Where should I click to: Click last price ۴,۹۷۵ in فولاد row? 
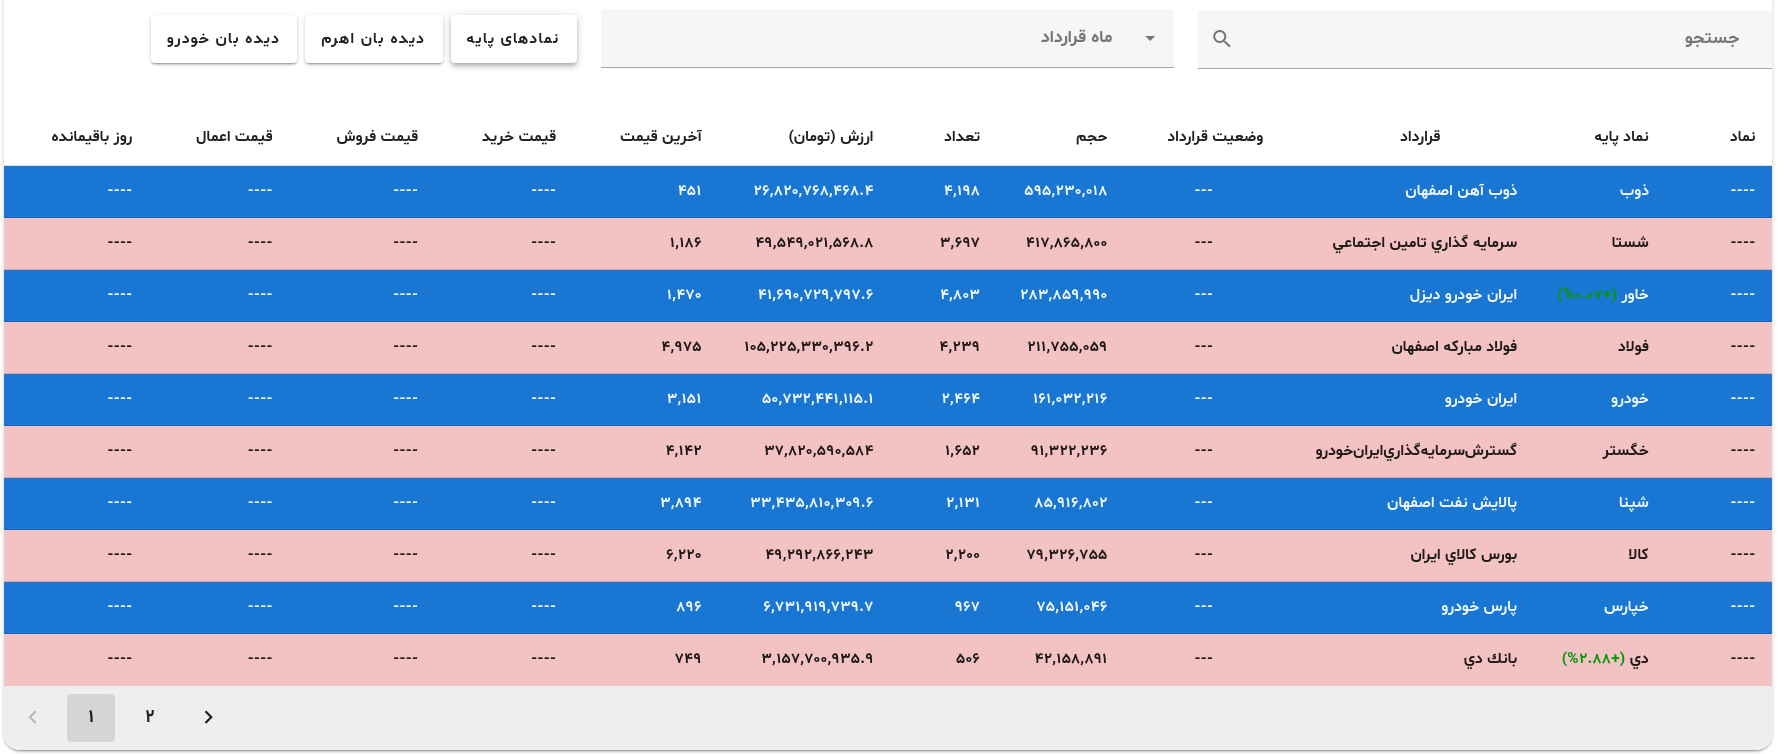(682, 347)
